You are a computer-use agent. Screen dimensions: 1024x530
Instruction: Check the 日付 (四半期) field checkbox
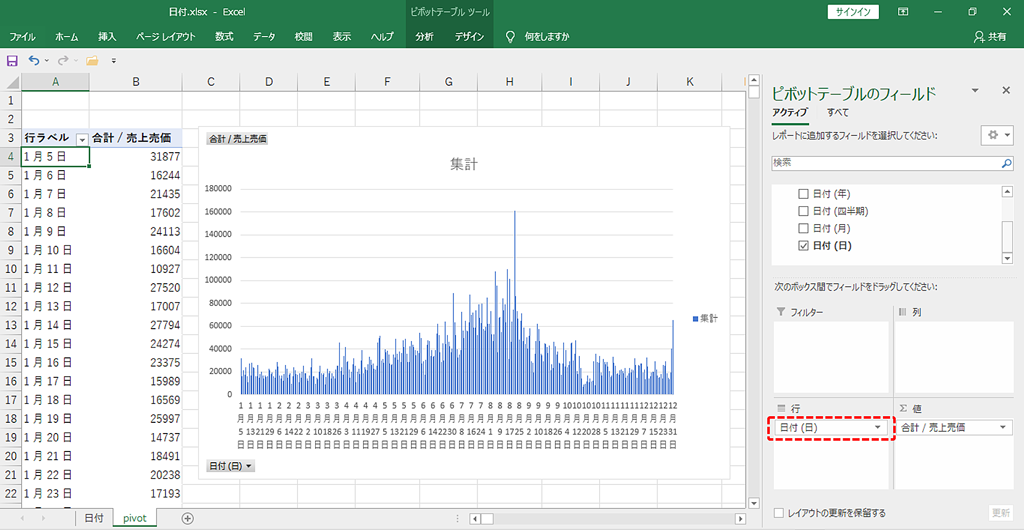coord(804,211)
